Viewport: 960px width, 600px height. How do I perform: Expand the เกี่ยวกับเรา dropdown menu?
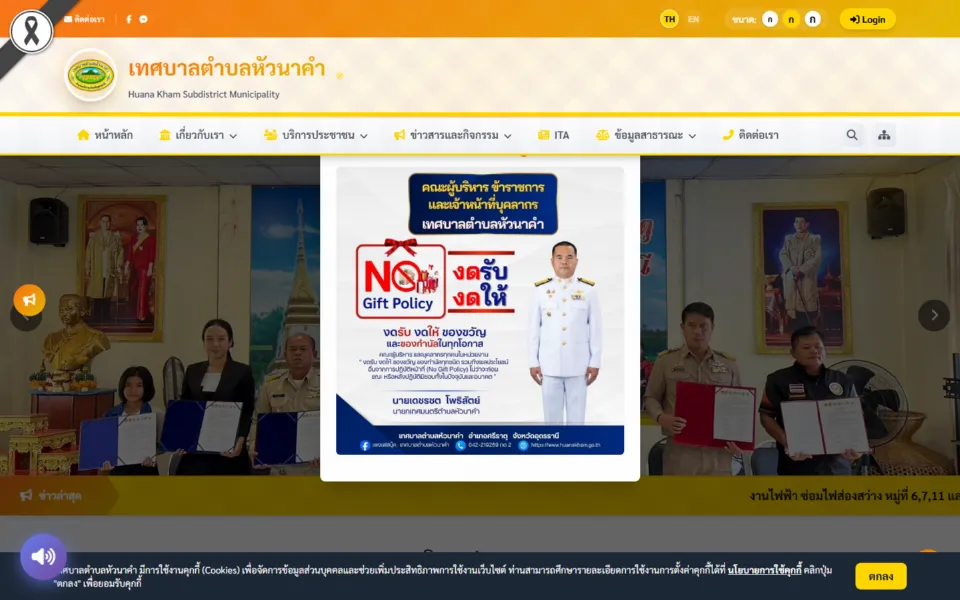point(198,135)
